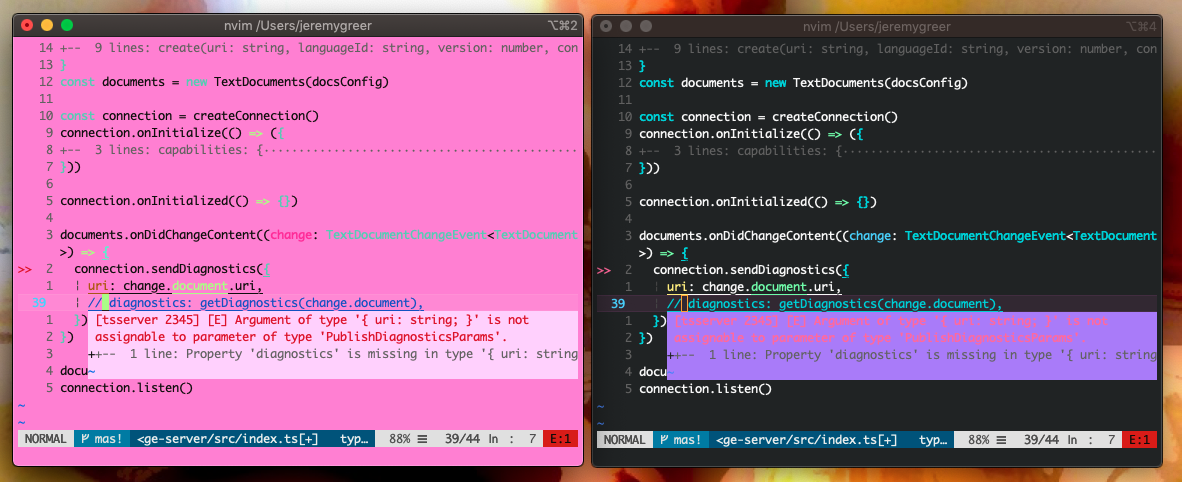Click the >> error sign in pink window gutter

[25, 269]
